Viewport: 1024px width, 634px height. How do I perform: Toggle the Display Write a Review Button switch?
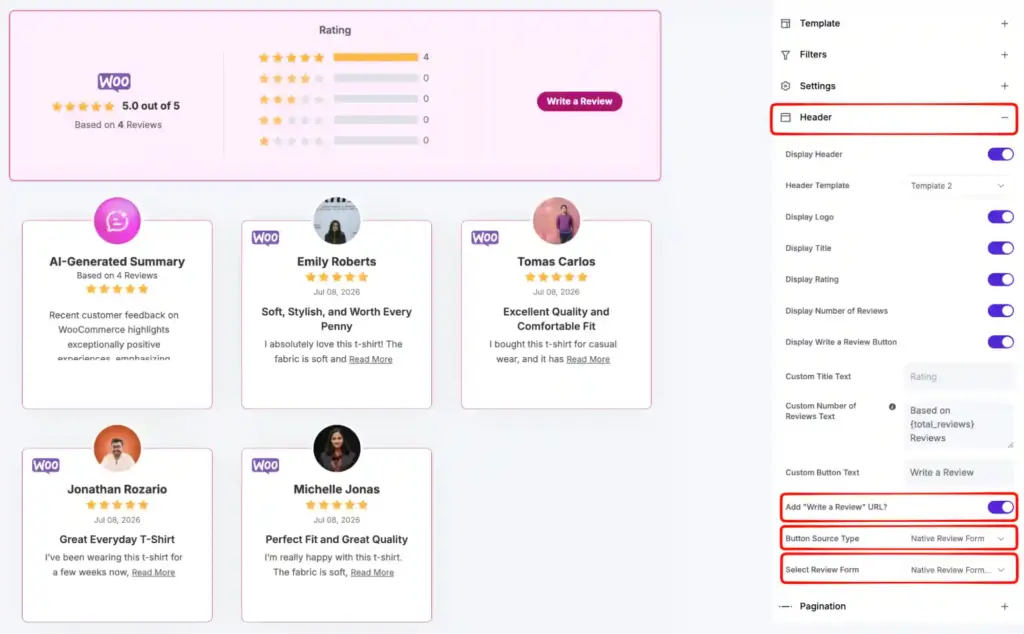click(1000, 342)
